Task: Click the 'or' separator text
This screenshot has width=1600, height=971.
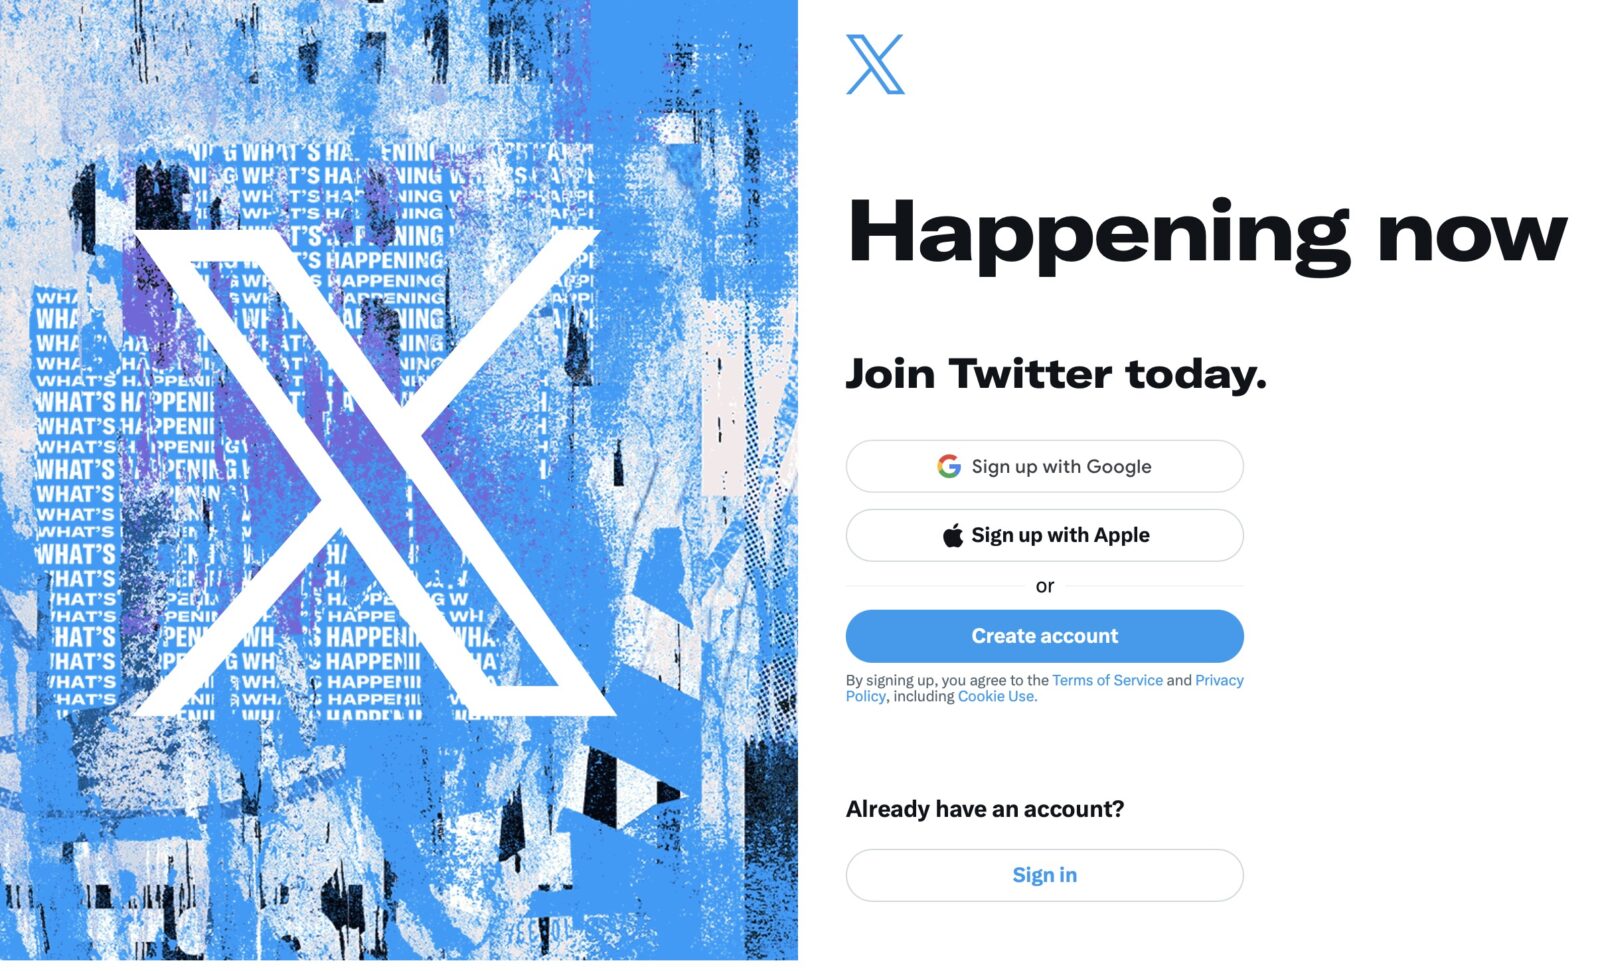Action: click(1044, 586)
